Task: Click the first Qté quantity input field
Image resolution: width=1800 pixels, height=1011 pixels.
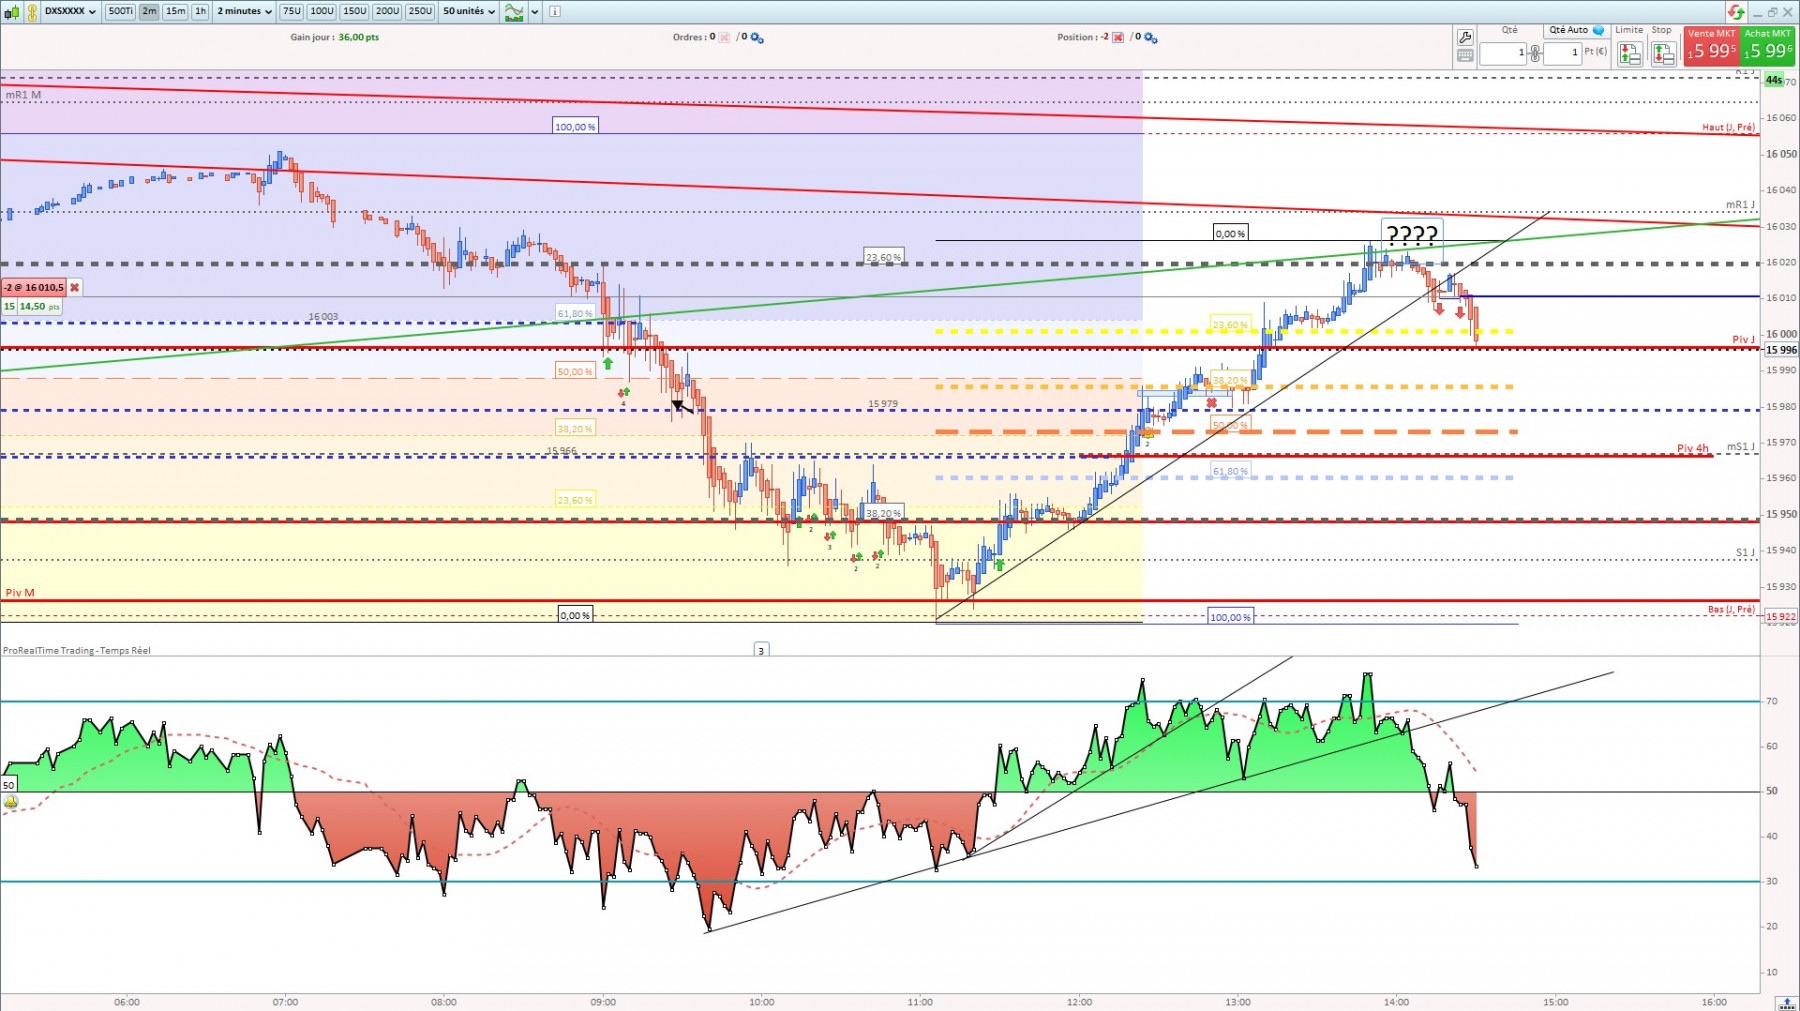Action: click(x=1502, y=53)
